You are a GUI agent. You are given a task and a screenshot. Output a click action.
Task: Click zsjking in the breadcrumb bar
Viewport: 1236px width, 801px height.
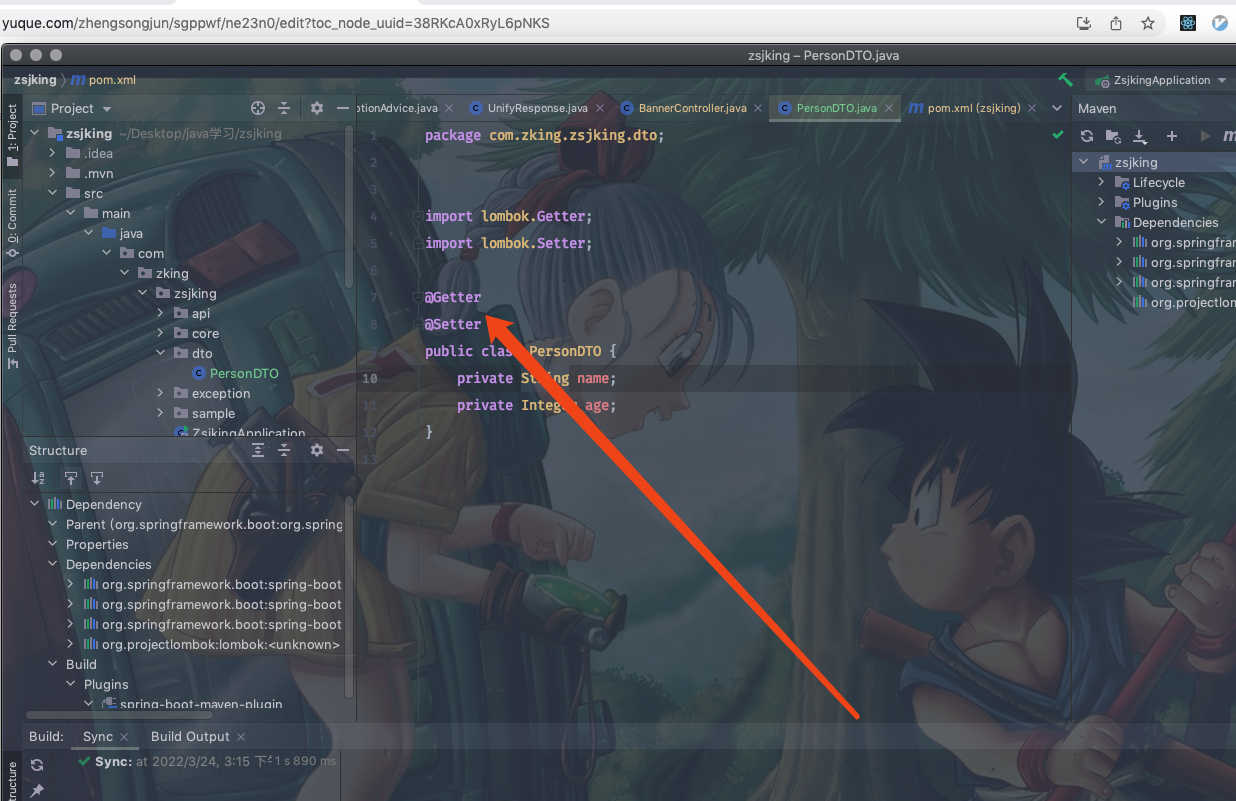35,80
